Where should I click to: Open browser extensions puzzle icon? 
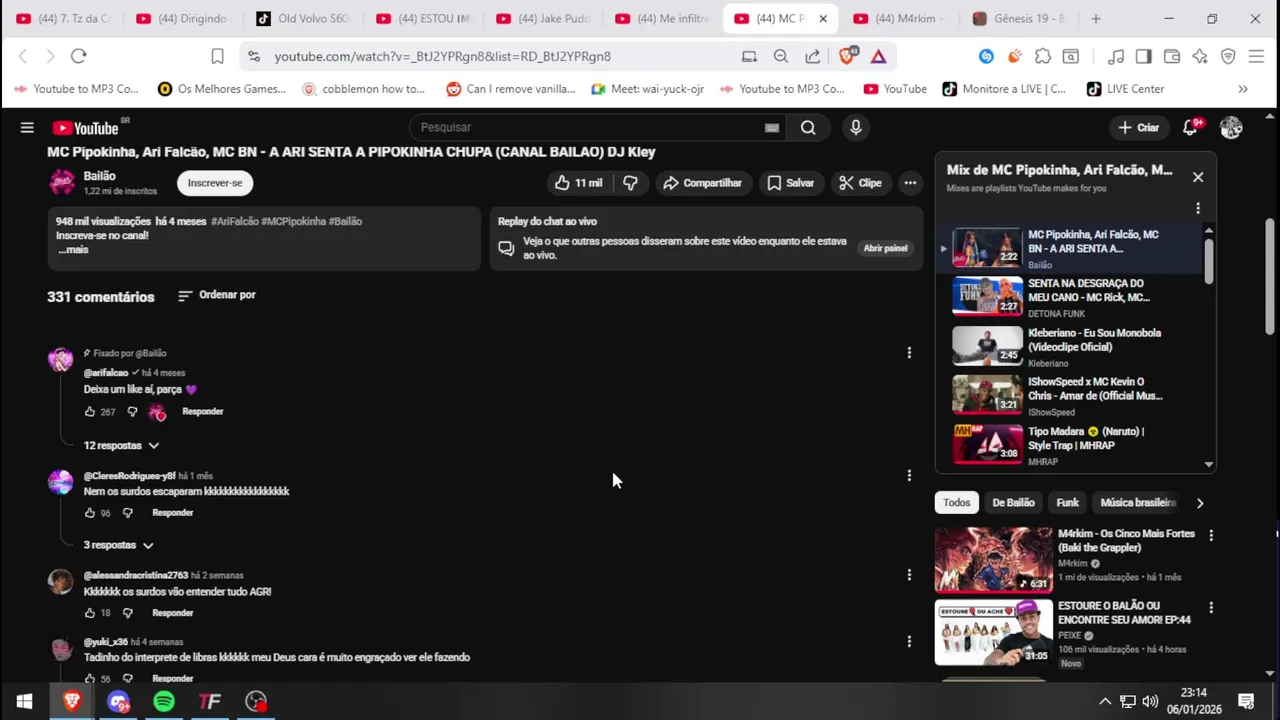[x=1043, y=57]
